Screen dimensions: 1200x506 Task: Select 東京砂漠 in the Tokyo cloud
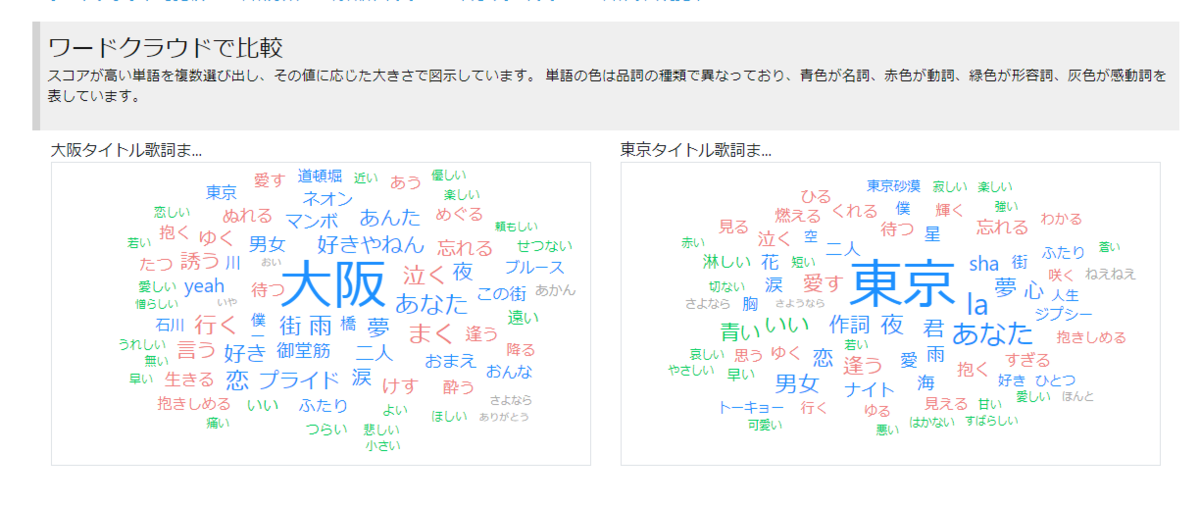(x=893, y=186)
